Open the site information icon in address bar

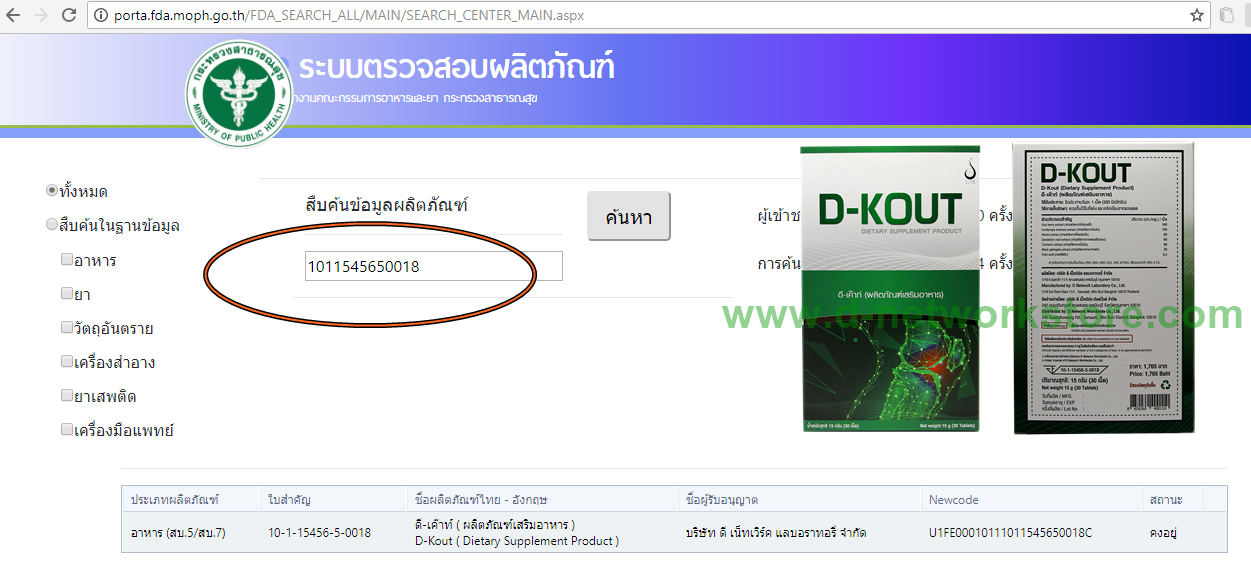pos(100,15)
